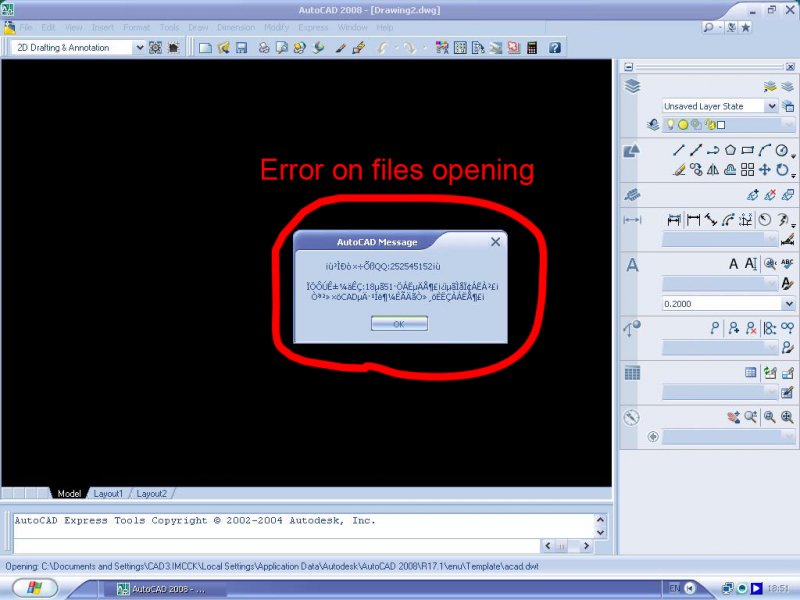
Task: Select the Arc tool
Action: (x=764, y=150)
